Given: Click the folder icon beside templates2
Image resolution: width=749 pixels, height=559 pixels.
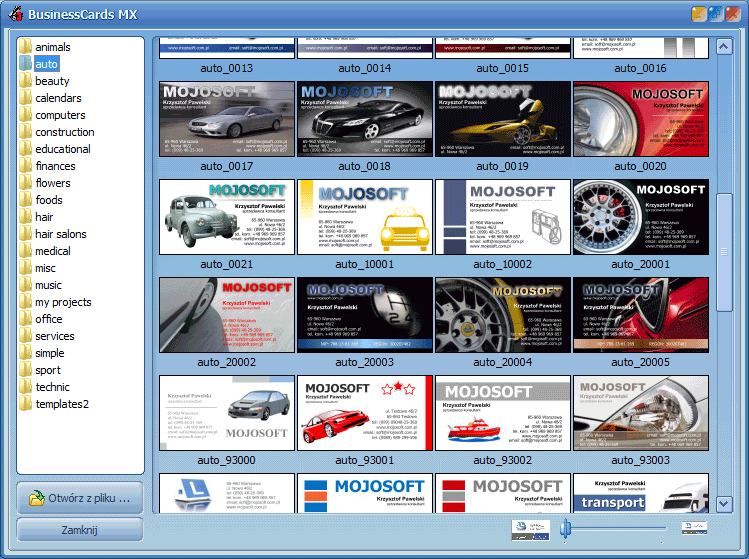Looking at the screenshot, I should click(25, 404).
